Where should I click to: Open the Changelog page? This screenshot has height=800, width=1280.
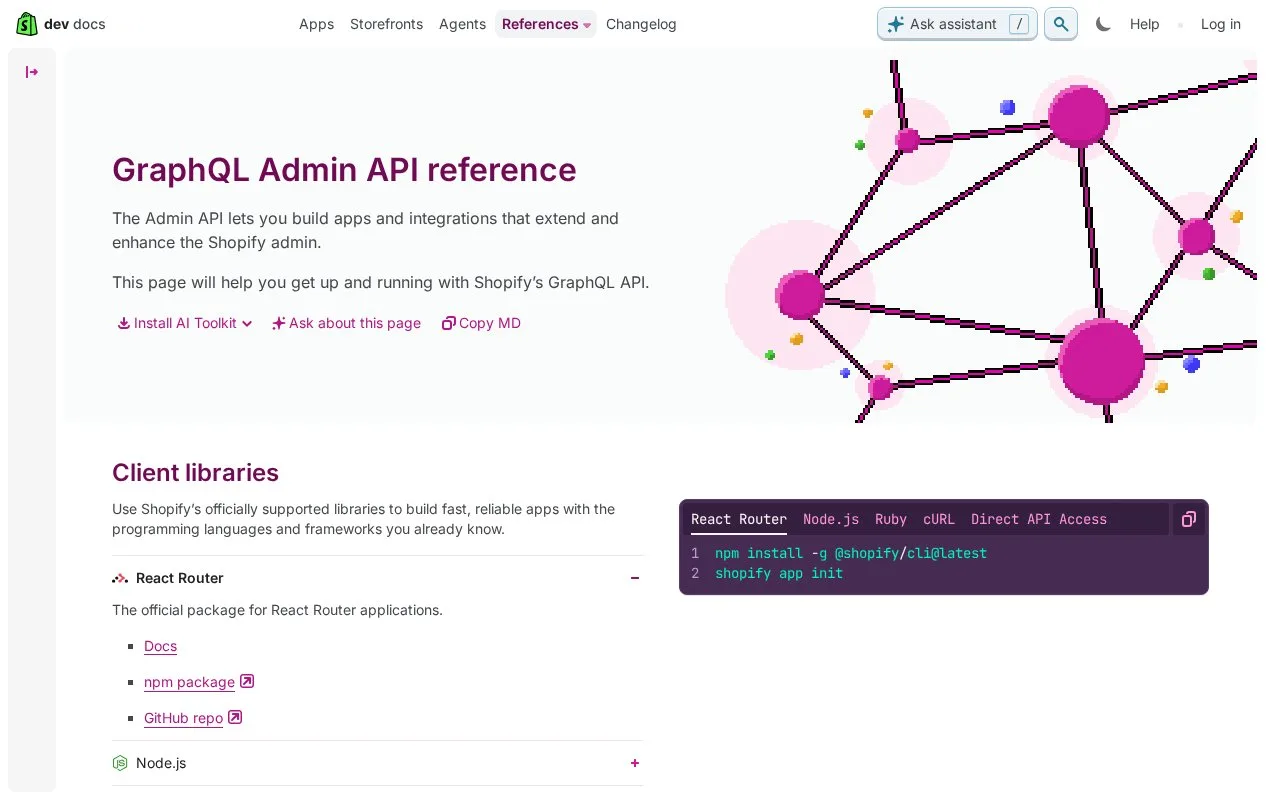click(x=641, y=24)
